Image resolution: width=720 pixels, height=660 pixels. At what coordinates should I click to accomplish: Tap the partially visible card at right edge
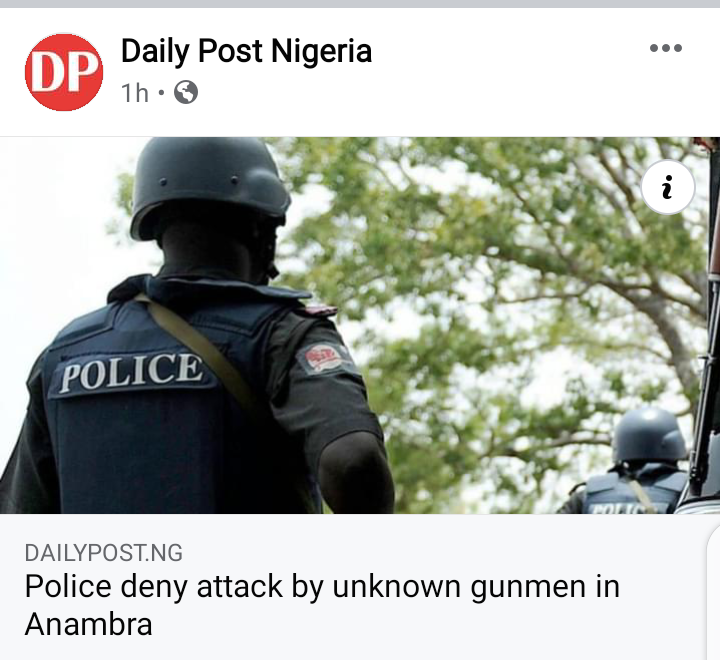click(714, 592)
